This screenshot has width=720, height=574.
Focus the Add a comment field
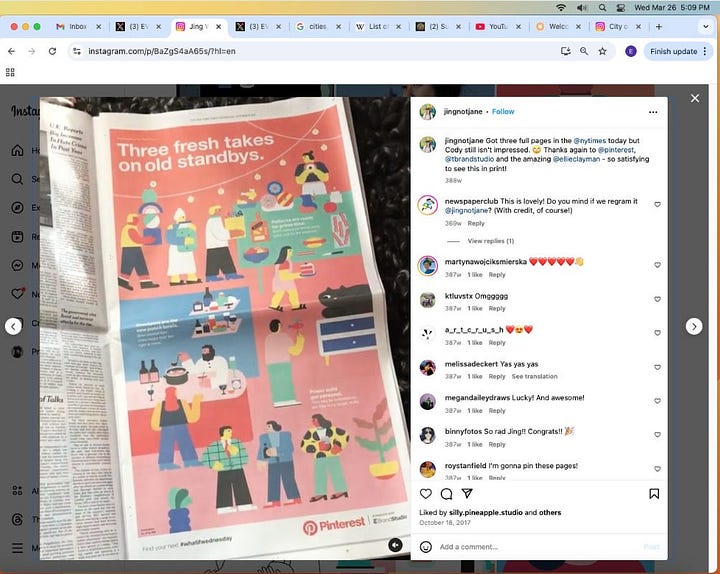[x=537, y=547]
